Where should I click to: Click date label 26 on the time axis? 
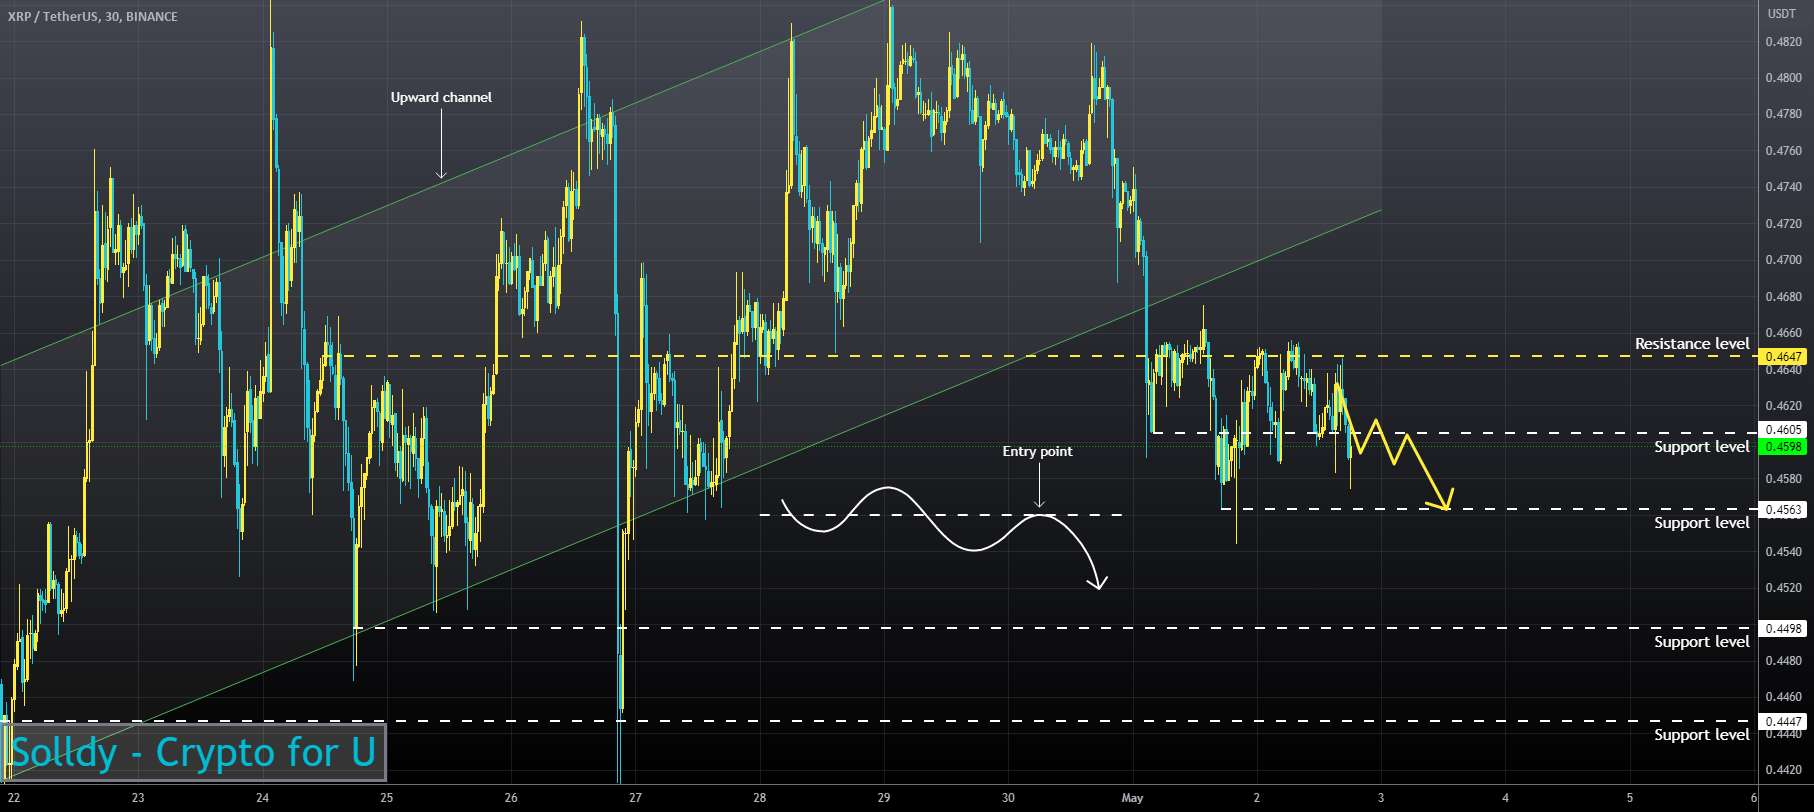(x=511, y=798)
